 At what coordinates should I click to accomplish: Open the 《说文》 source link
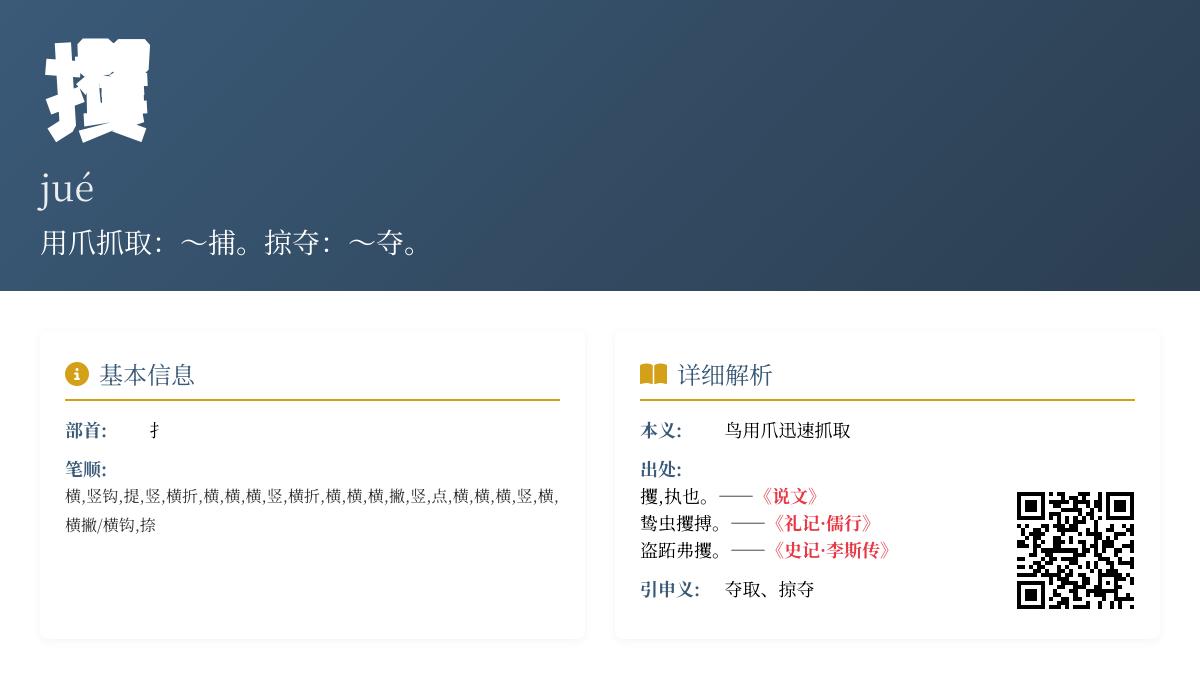790,497
